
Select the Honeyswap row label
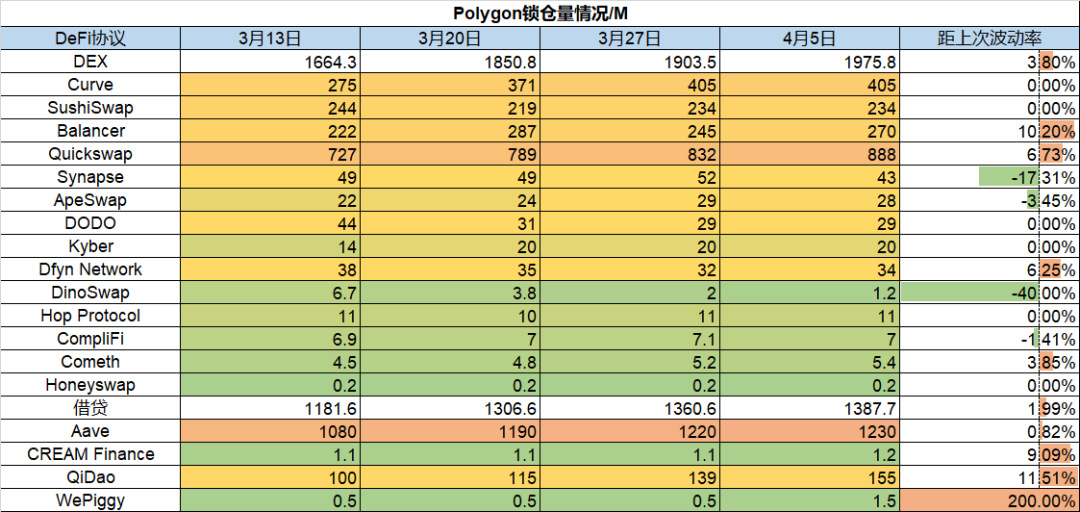(90, 385)
